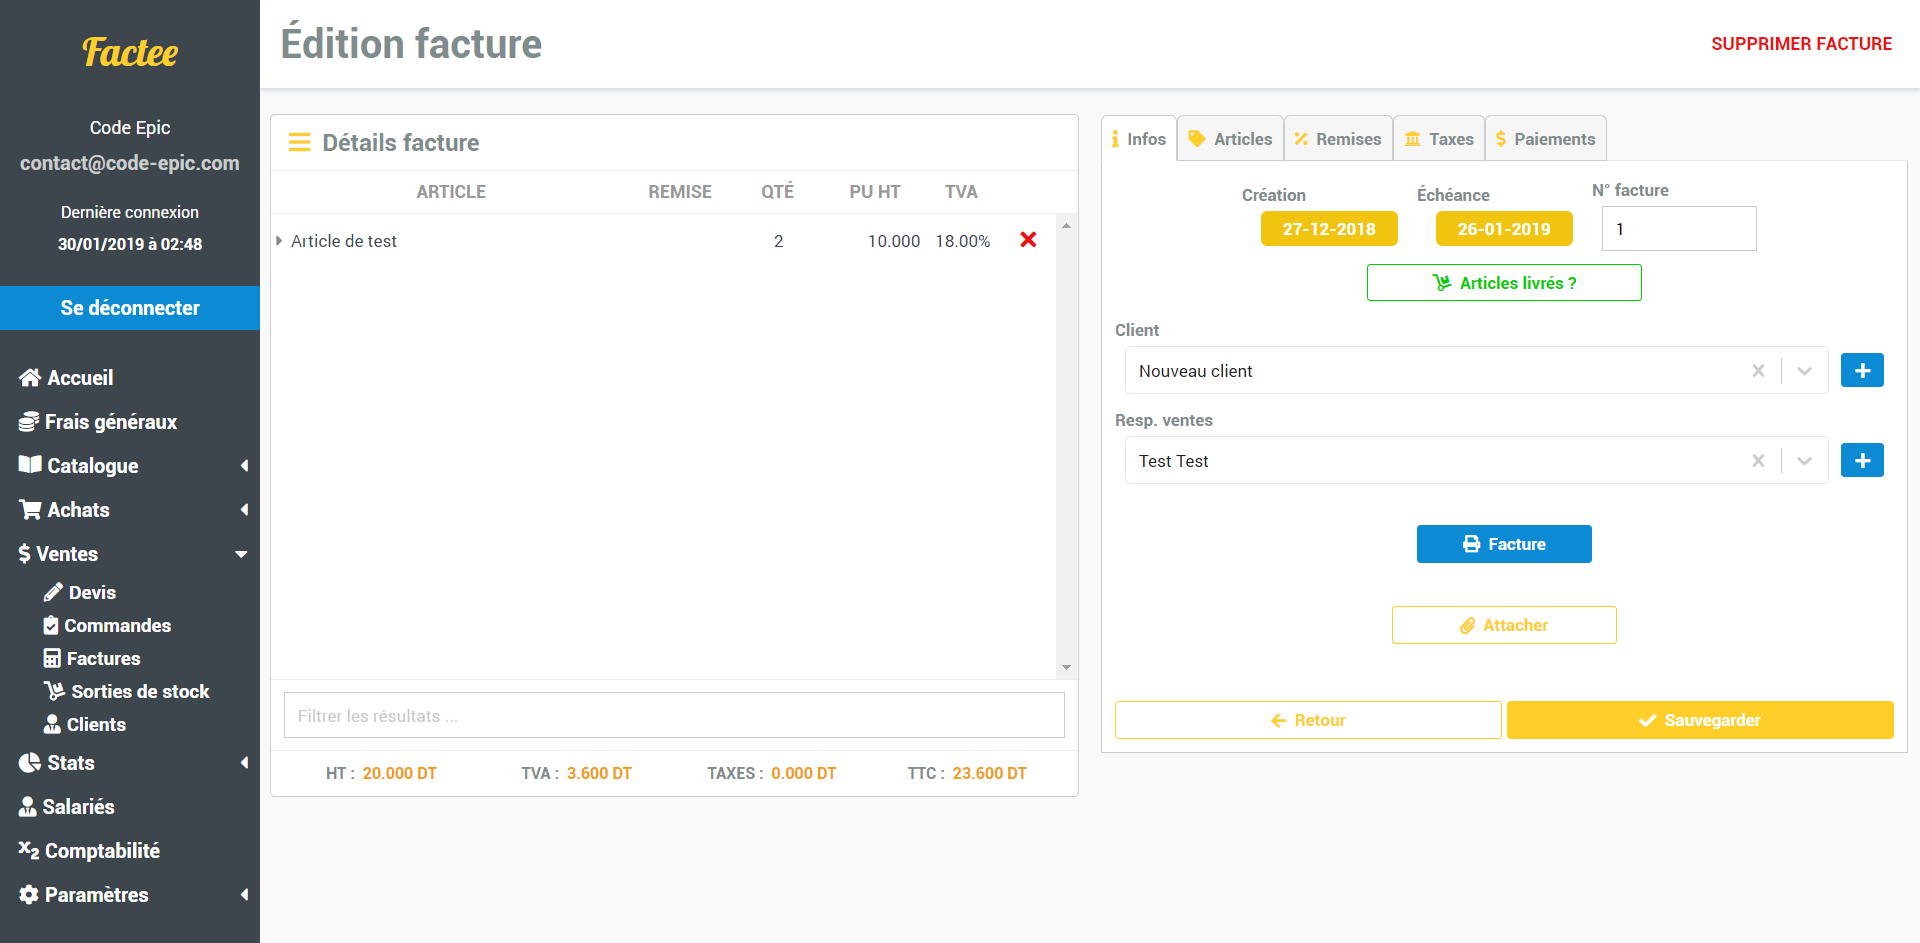Clear the Nouveau client selection

[1757, 371]
